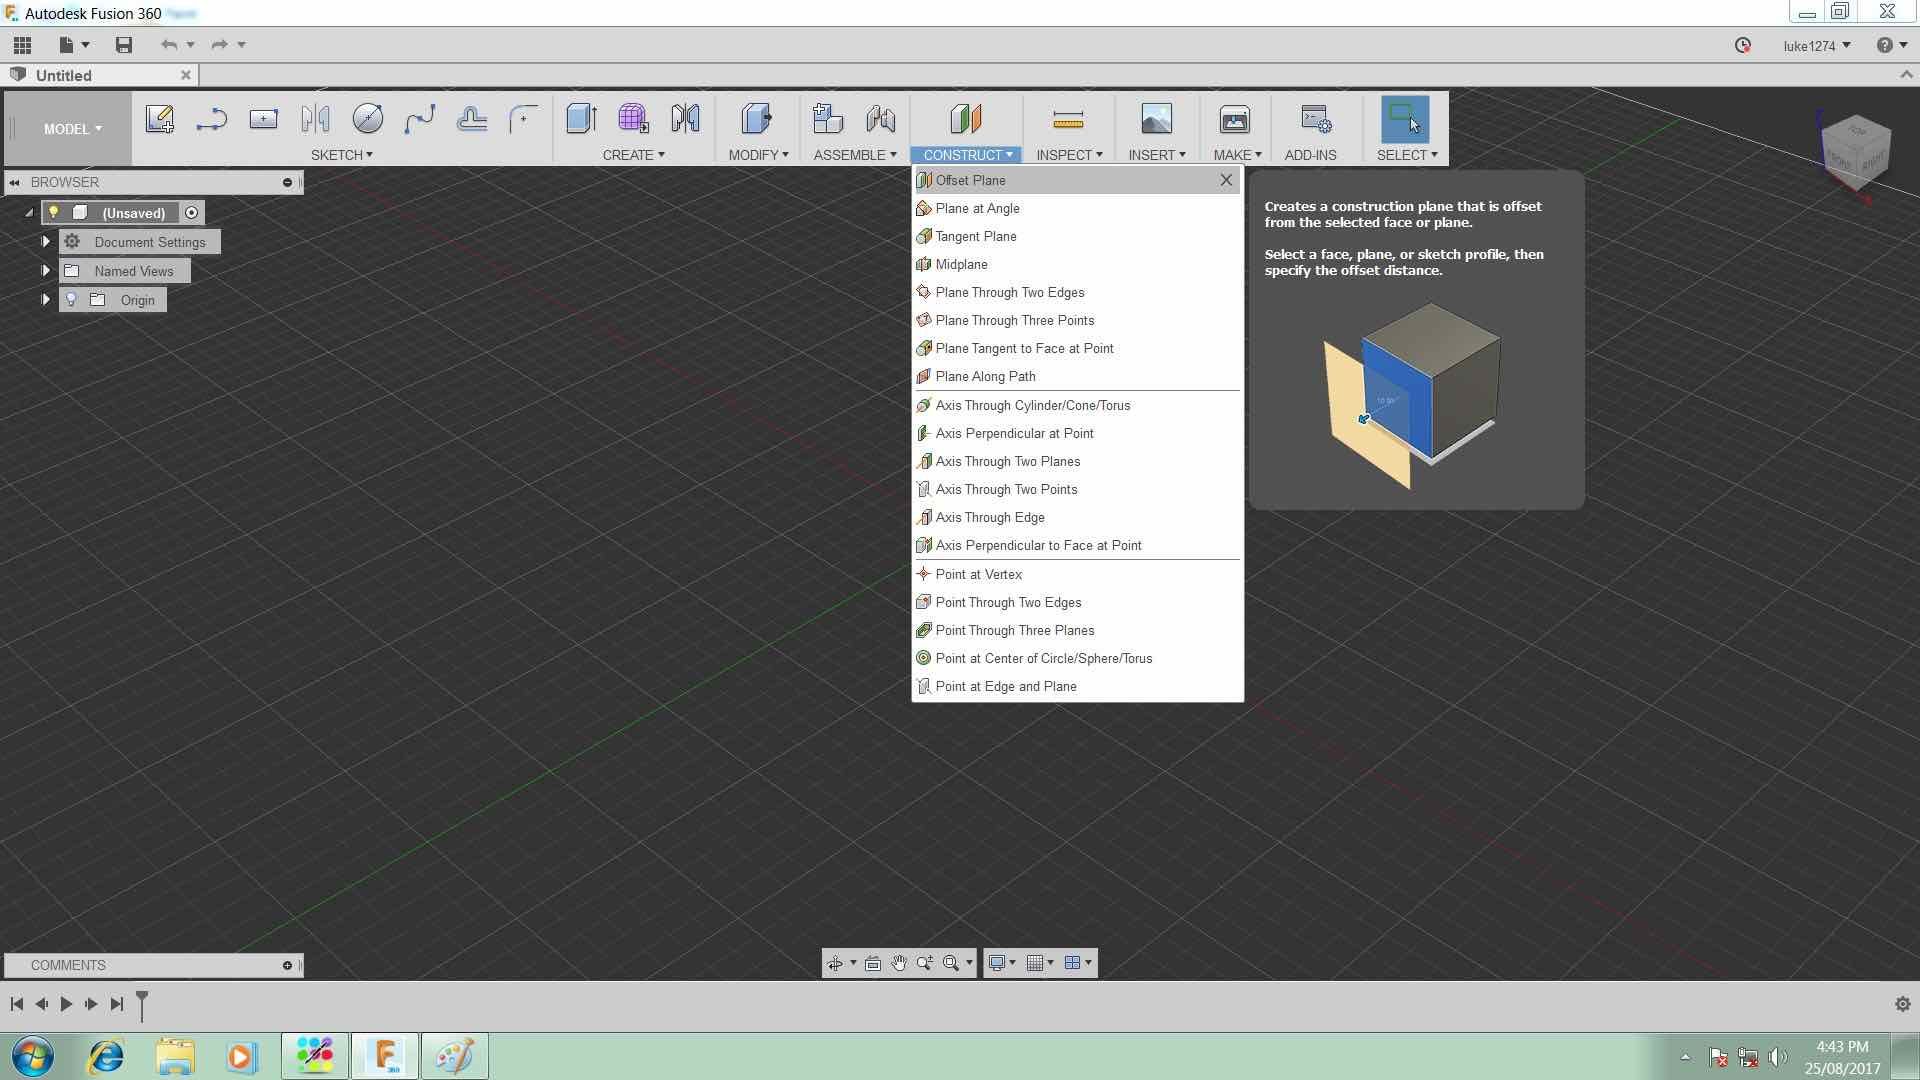Click the ViewCube in viewport corner

coord(1856,152)
